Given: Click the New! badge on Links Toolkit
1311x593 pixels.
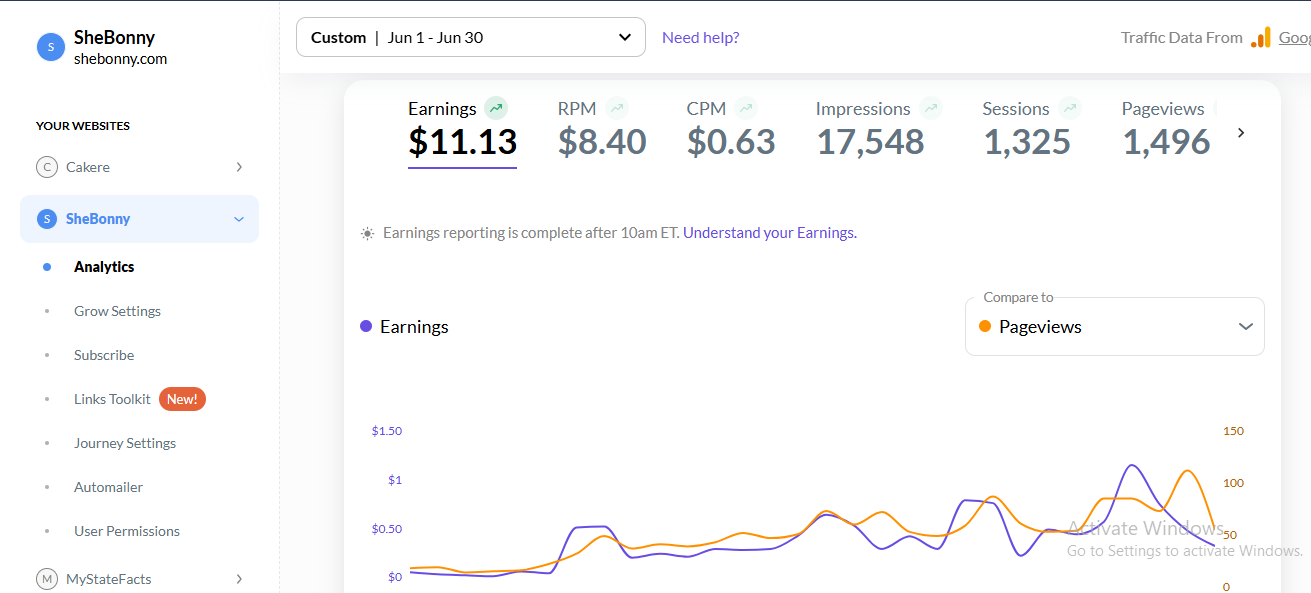Looking at the screenshot, I should [x=182, y=399].
